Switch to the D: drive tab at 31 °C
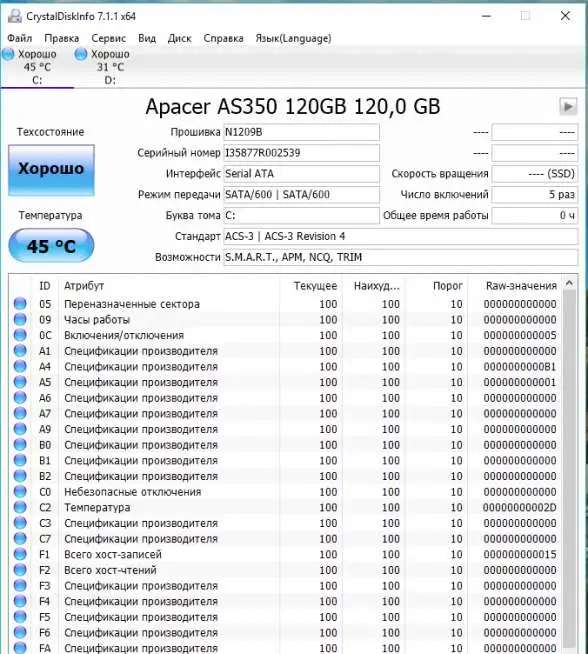The width and height of the screenshot is (588, 654). click(103, 67)
